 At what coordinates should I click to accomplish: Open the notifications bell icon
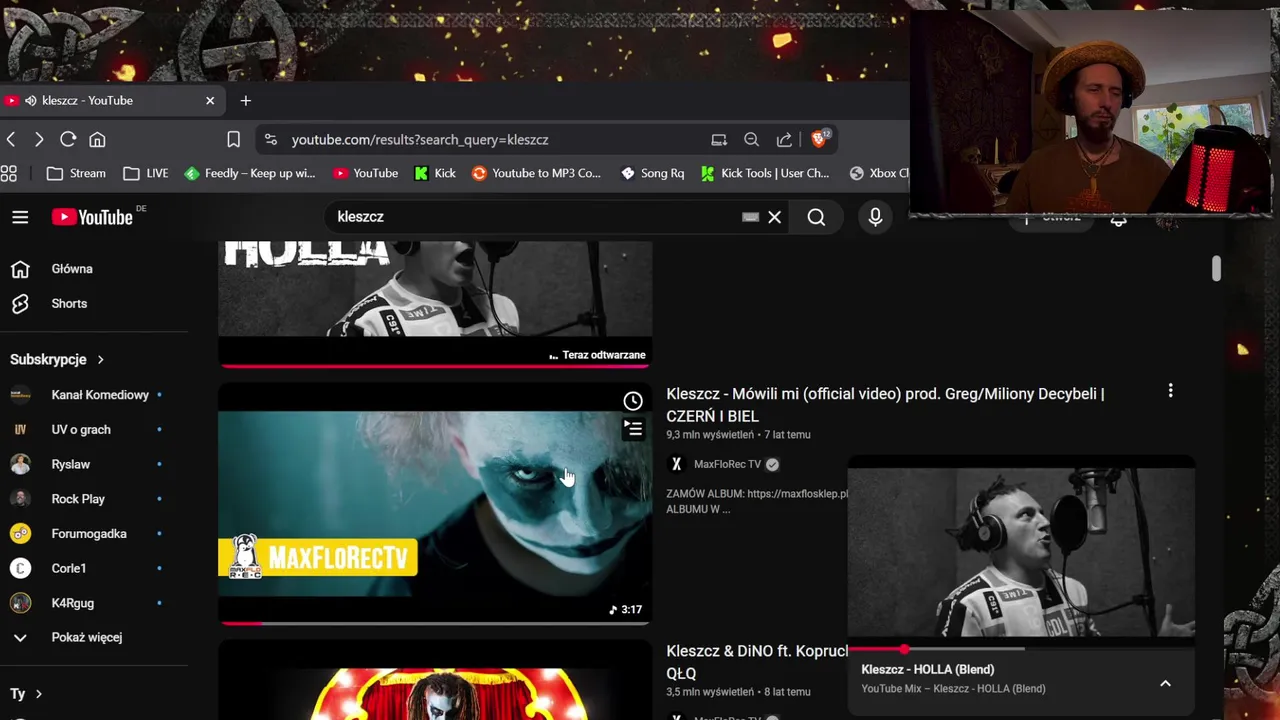point(1118,219)
